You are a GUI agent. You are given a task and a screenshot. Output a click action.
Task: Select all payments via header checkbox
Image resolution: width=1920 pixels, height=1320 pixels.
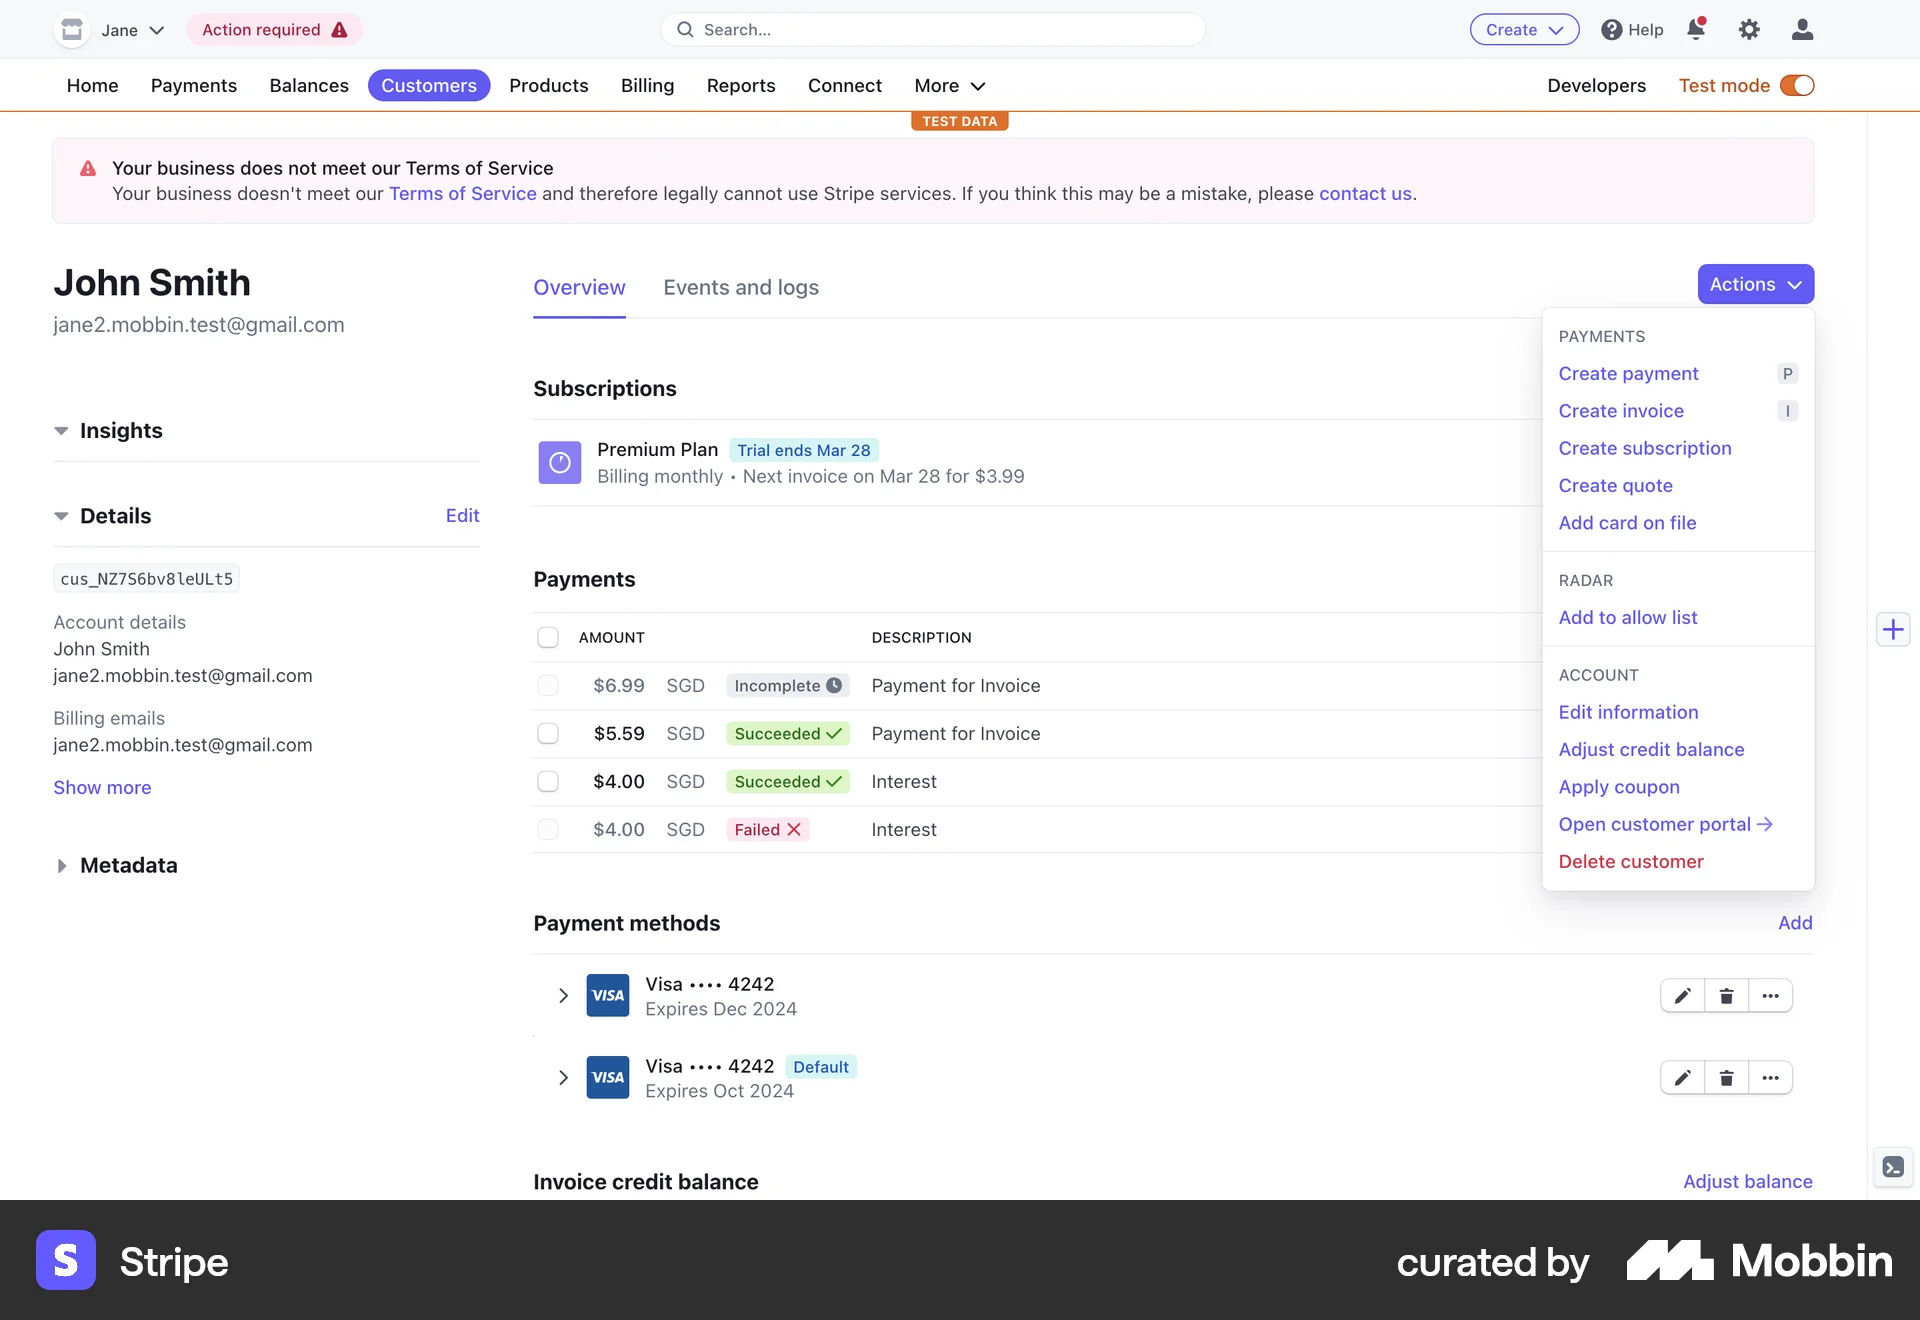(548, 637)
